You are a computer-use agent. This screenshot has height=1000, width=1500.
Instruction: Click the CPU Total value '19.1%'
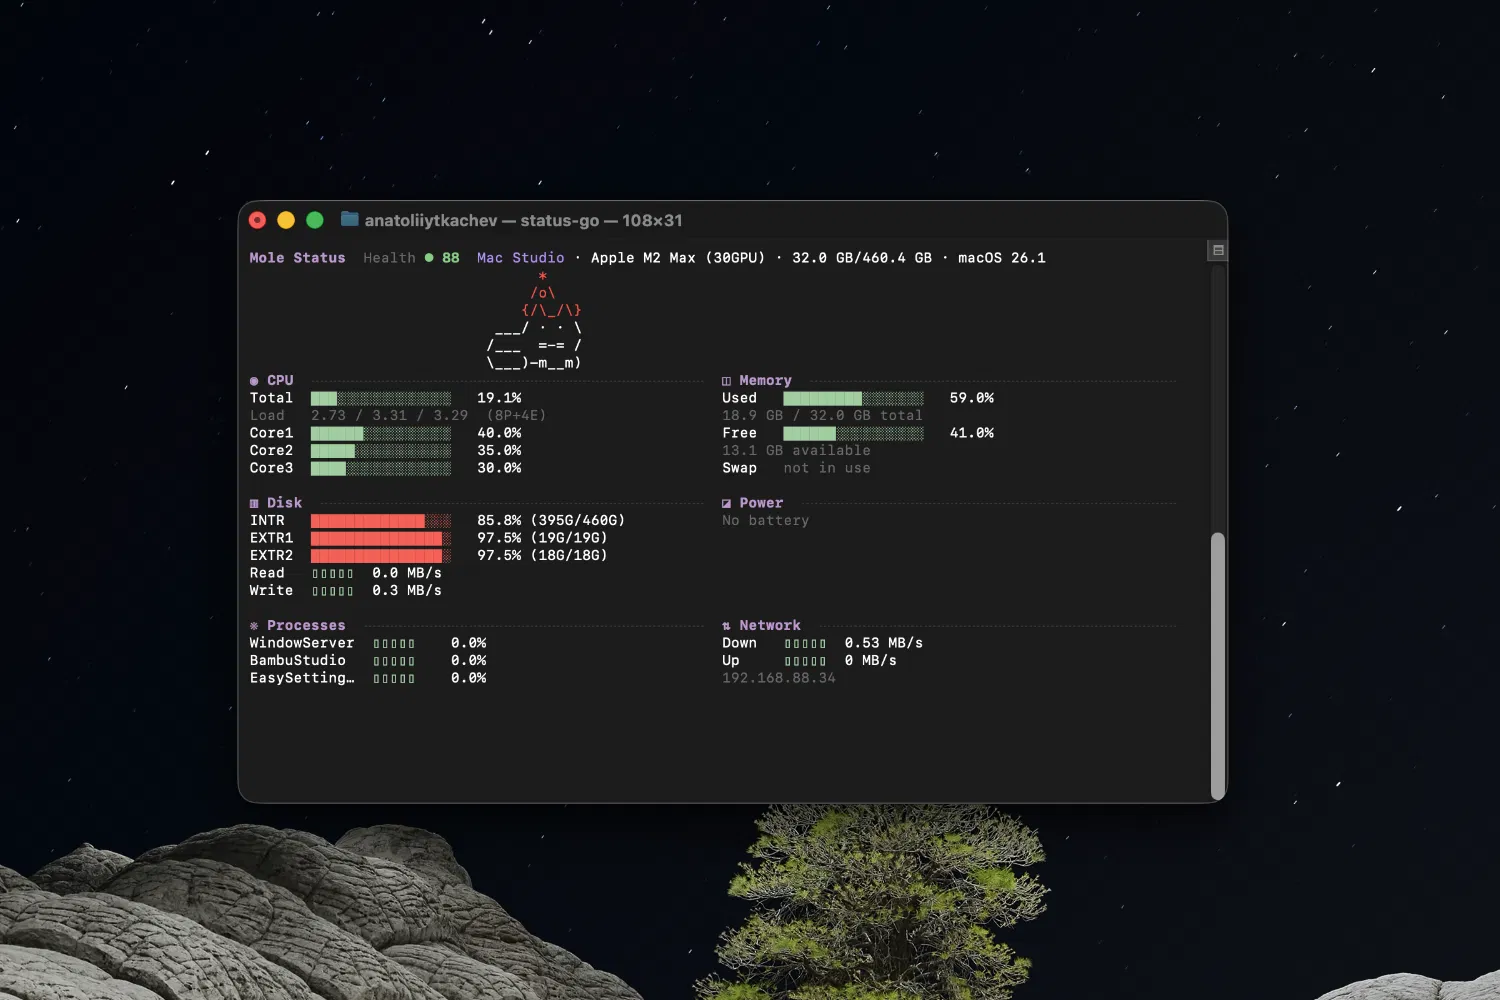pos(499,398)
